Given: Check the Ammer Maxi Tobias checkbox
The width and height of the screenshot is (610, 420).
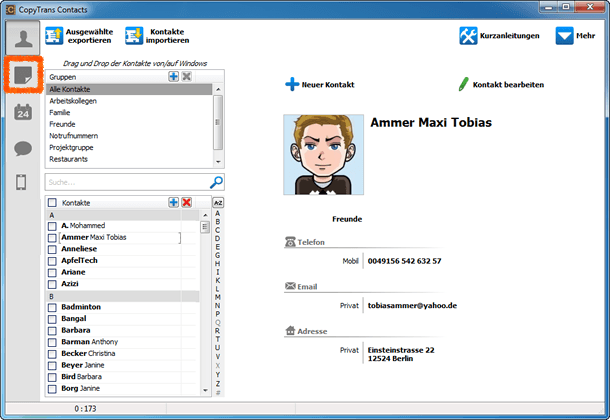Looking at the screenshot, I should (52, 238).
